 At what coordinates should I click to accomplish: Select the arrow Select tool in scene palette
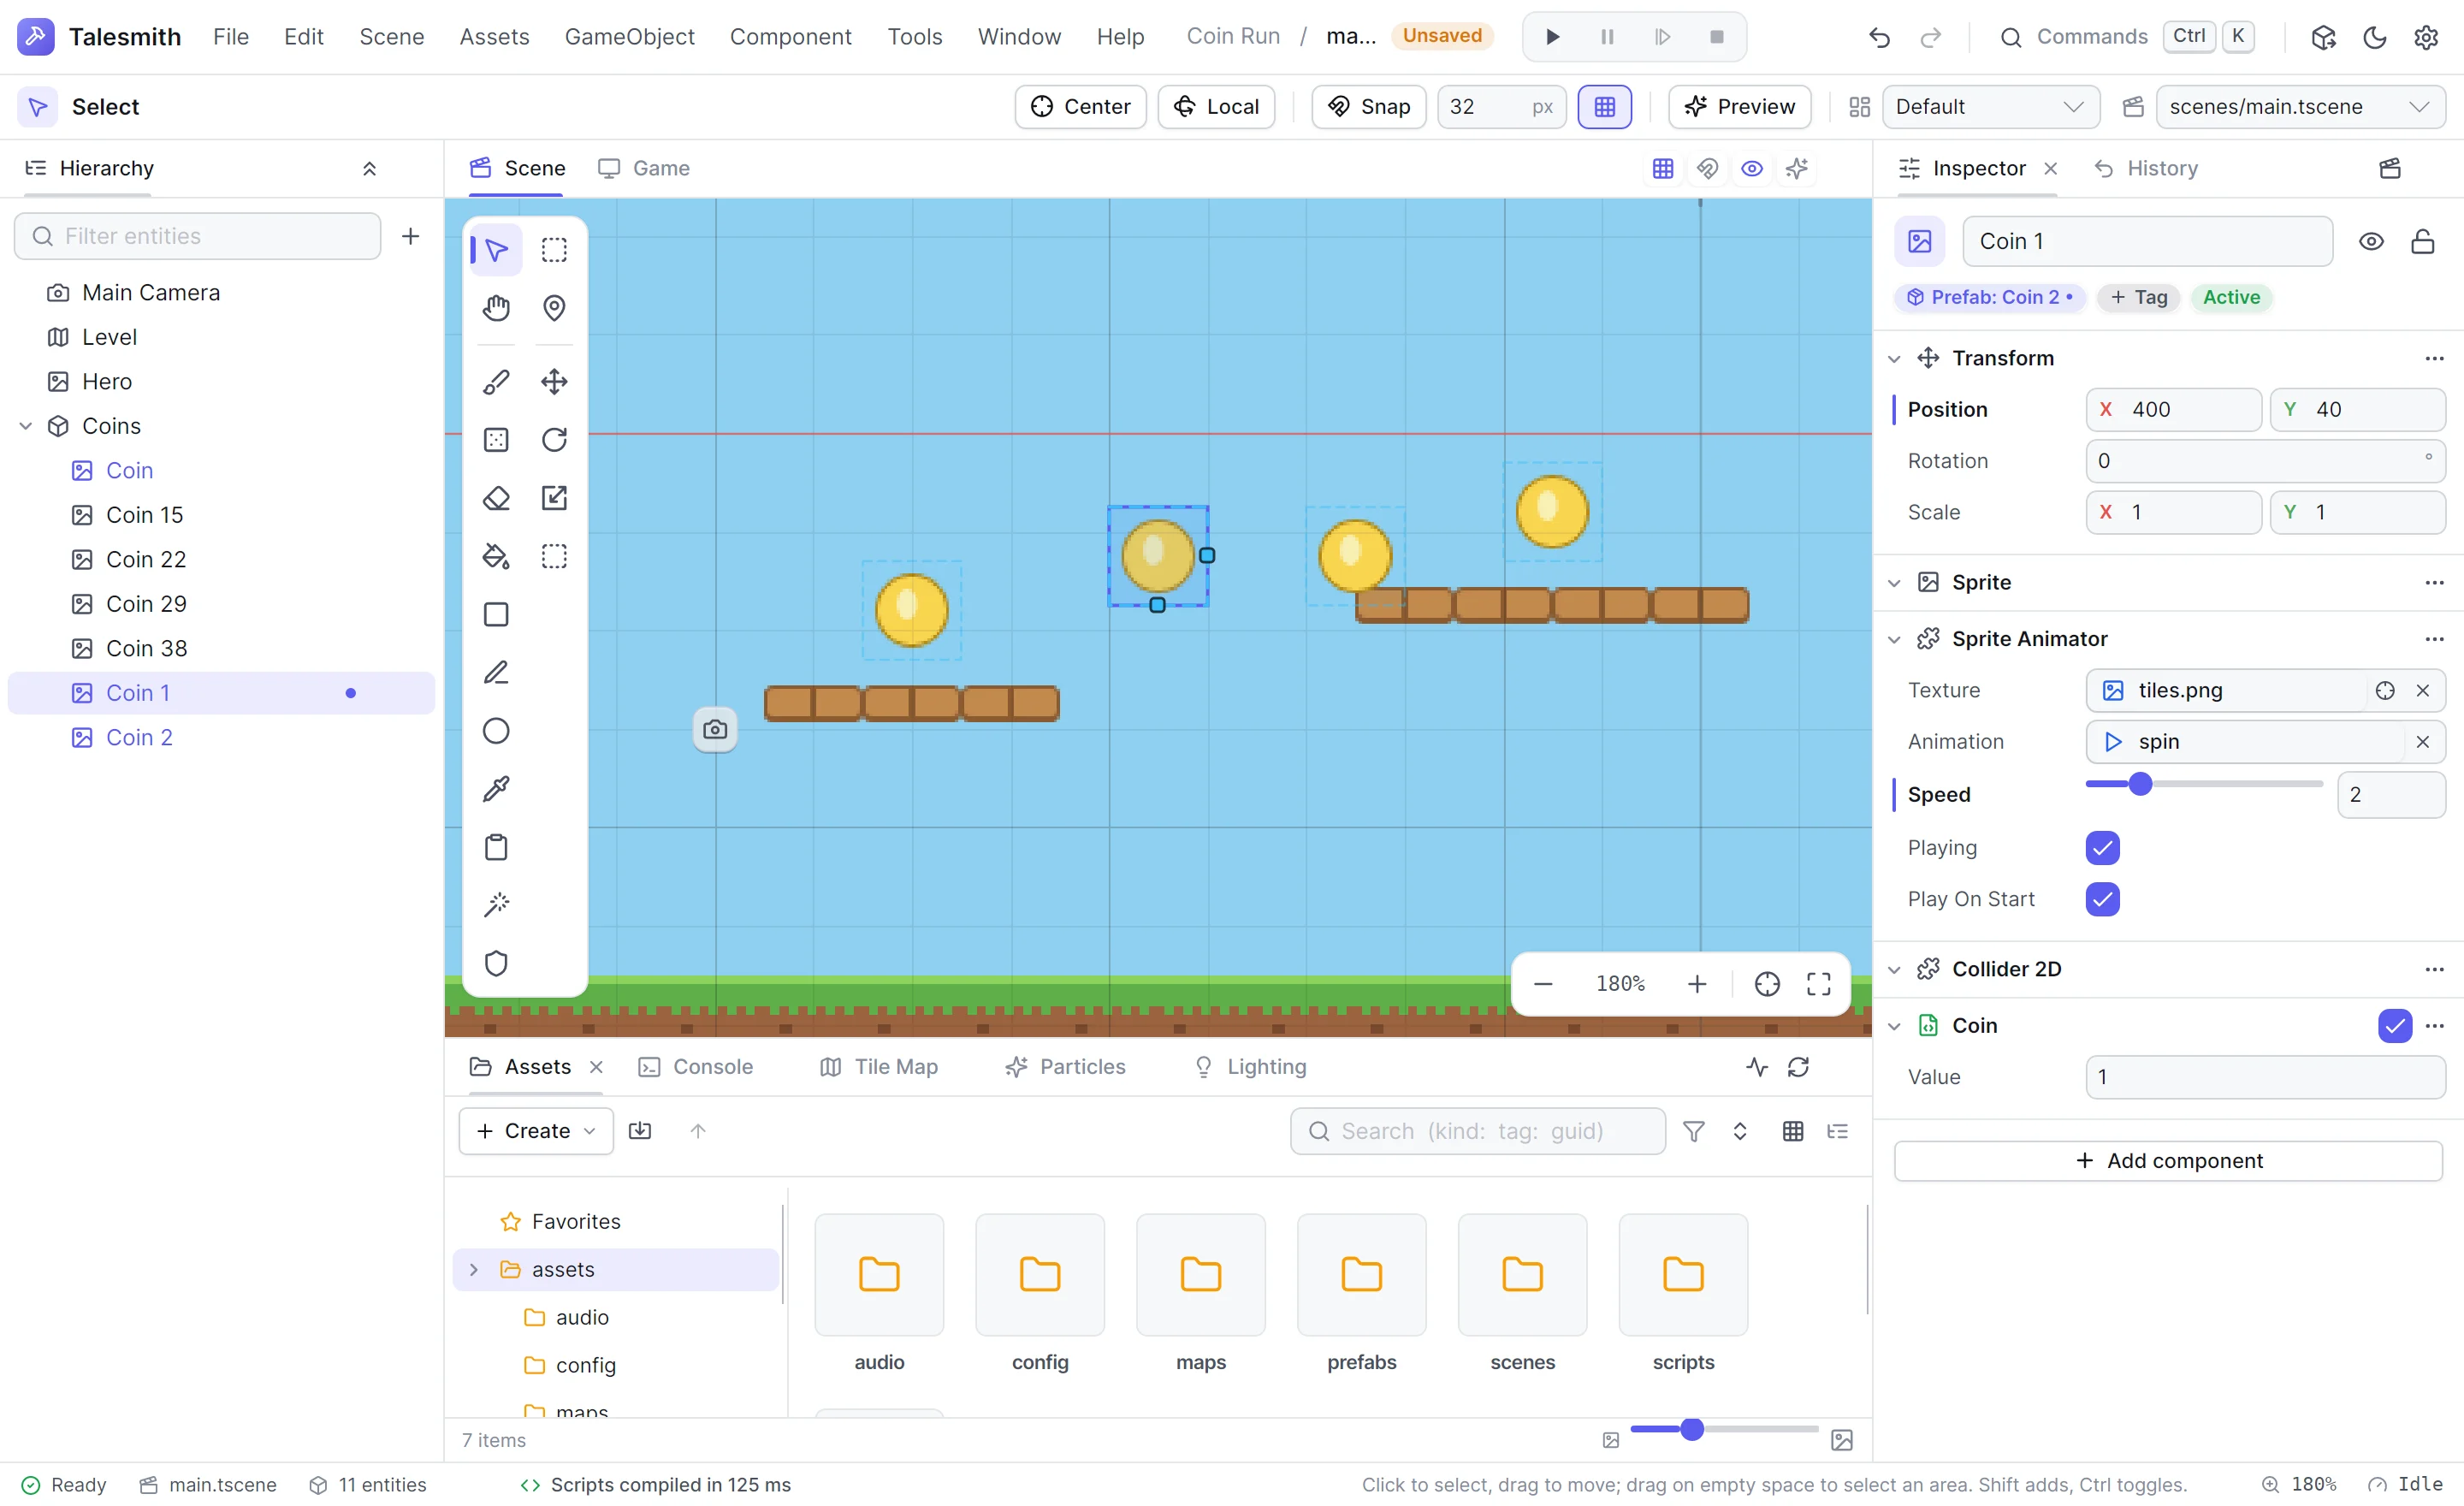(x=496, y=249)
